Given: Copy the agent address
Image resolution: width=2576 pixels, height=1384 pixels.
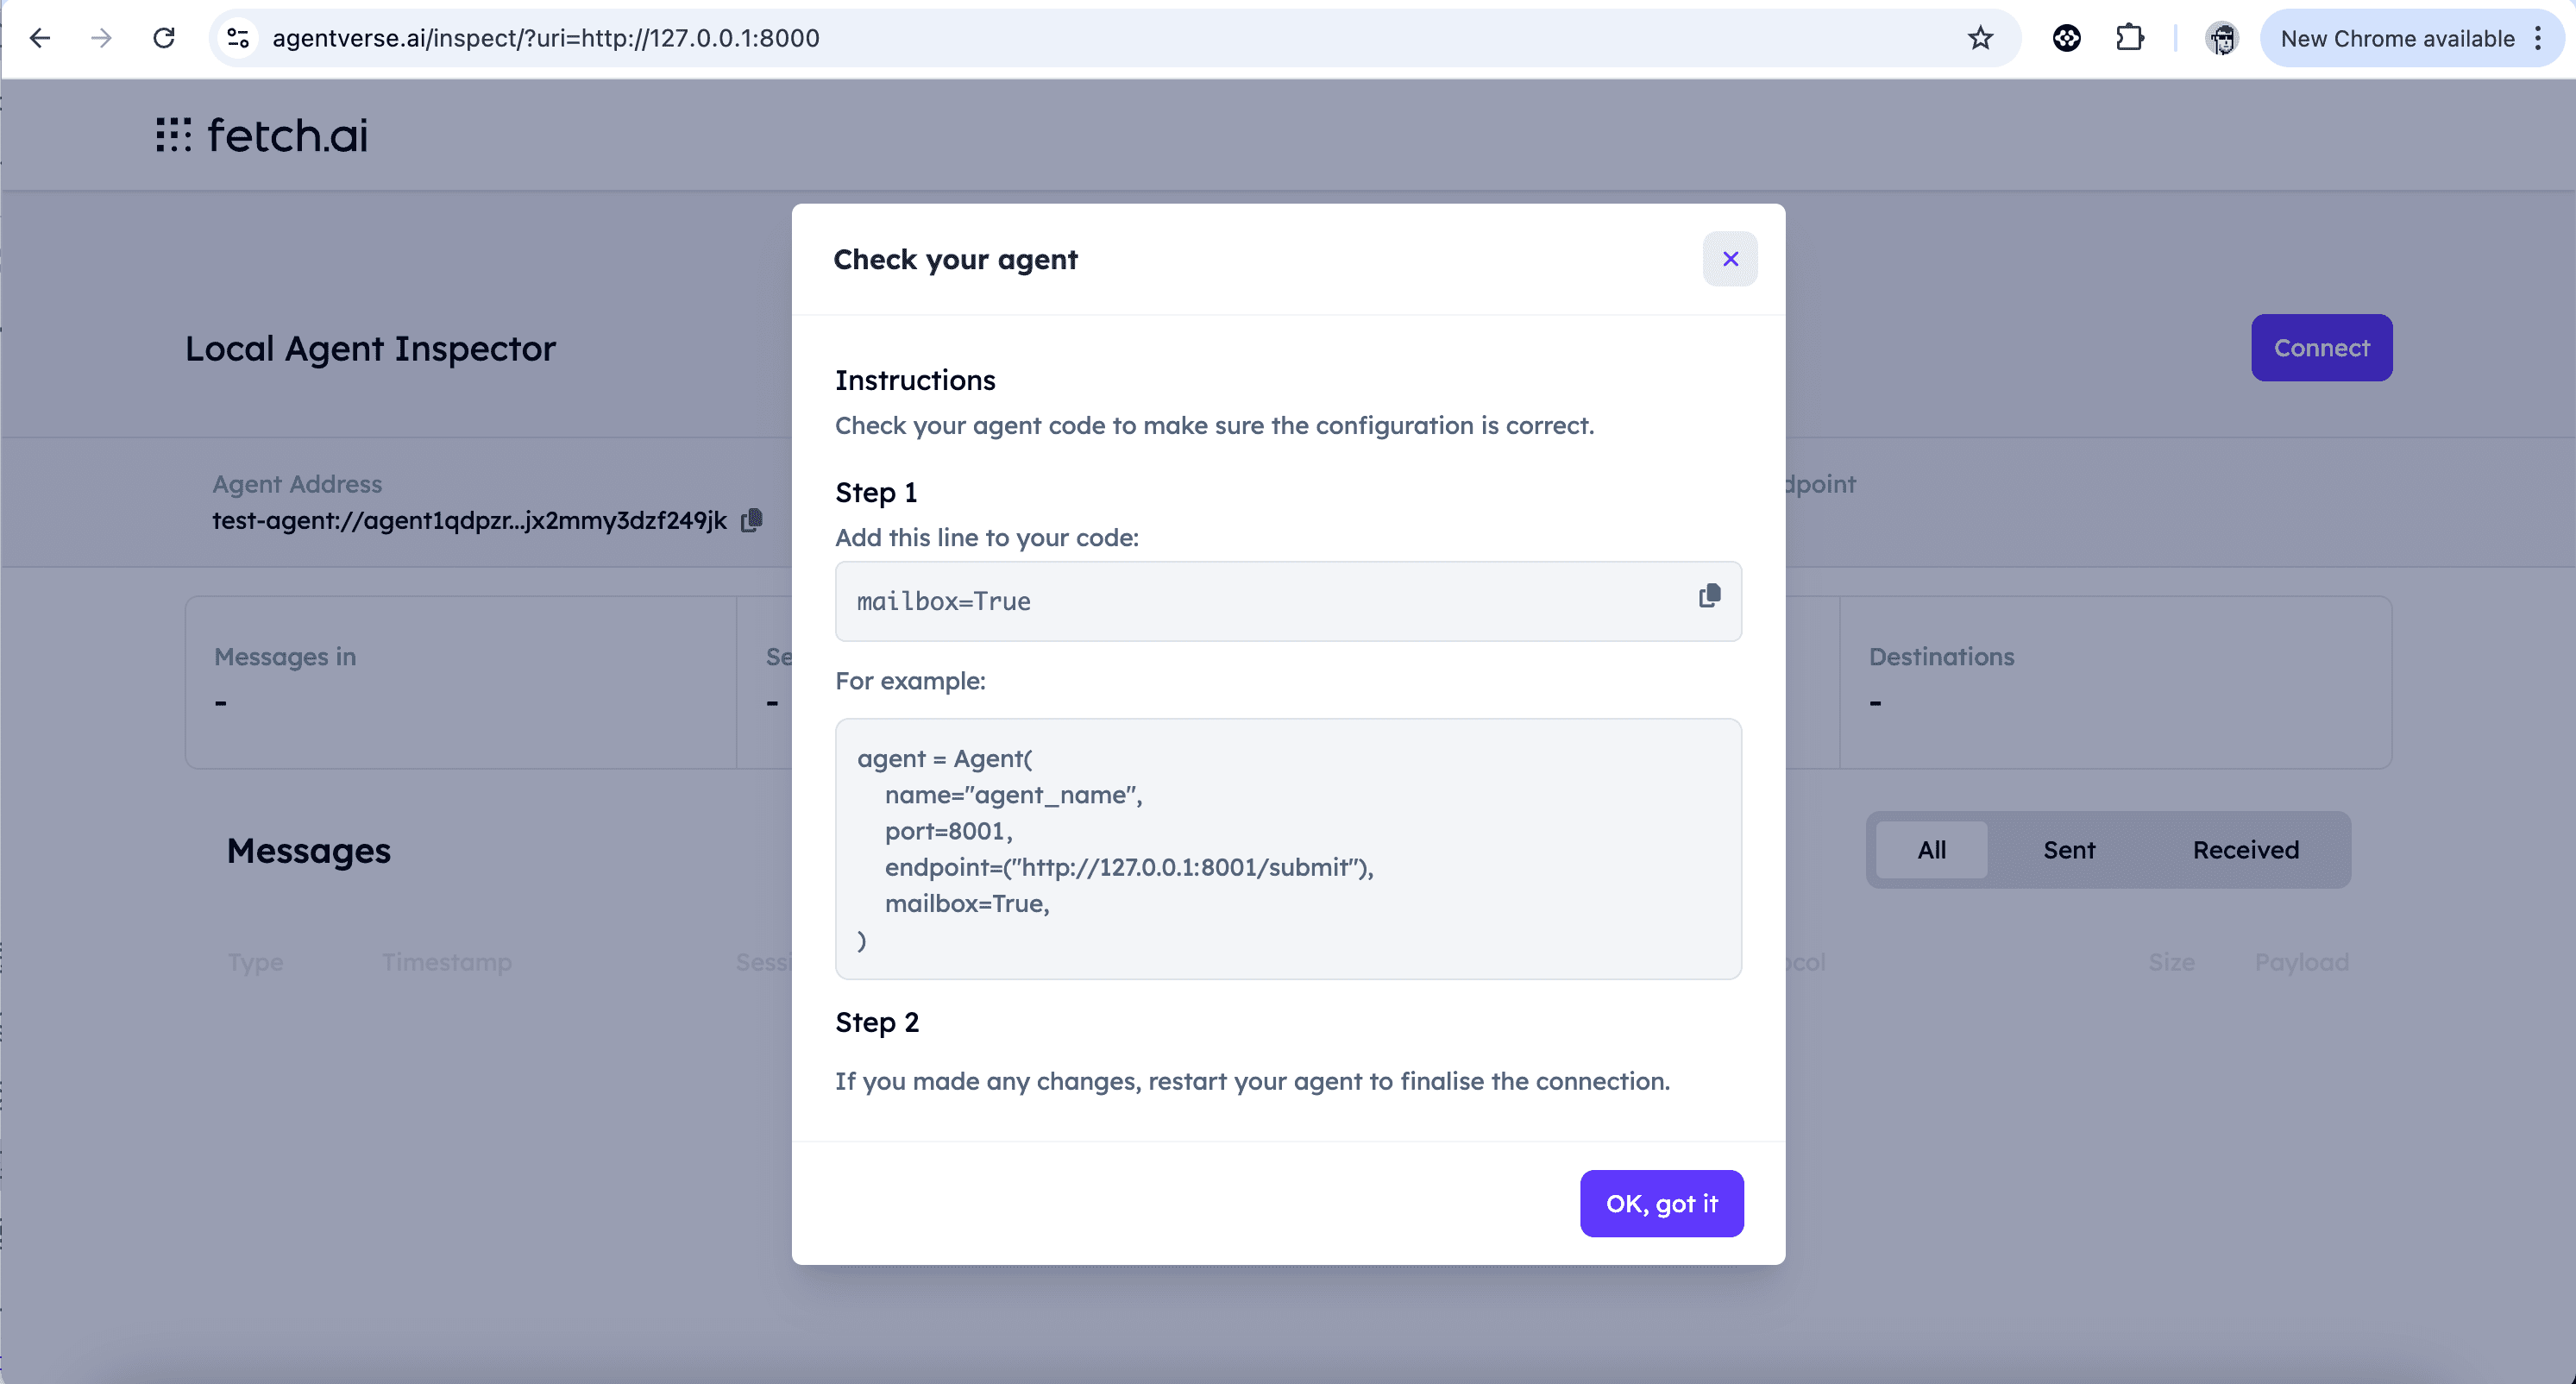Looking at the screenshot, I should (x=751, y=520).
